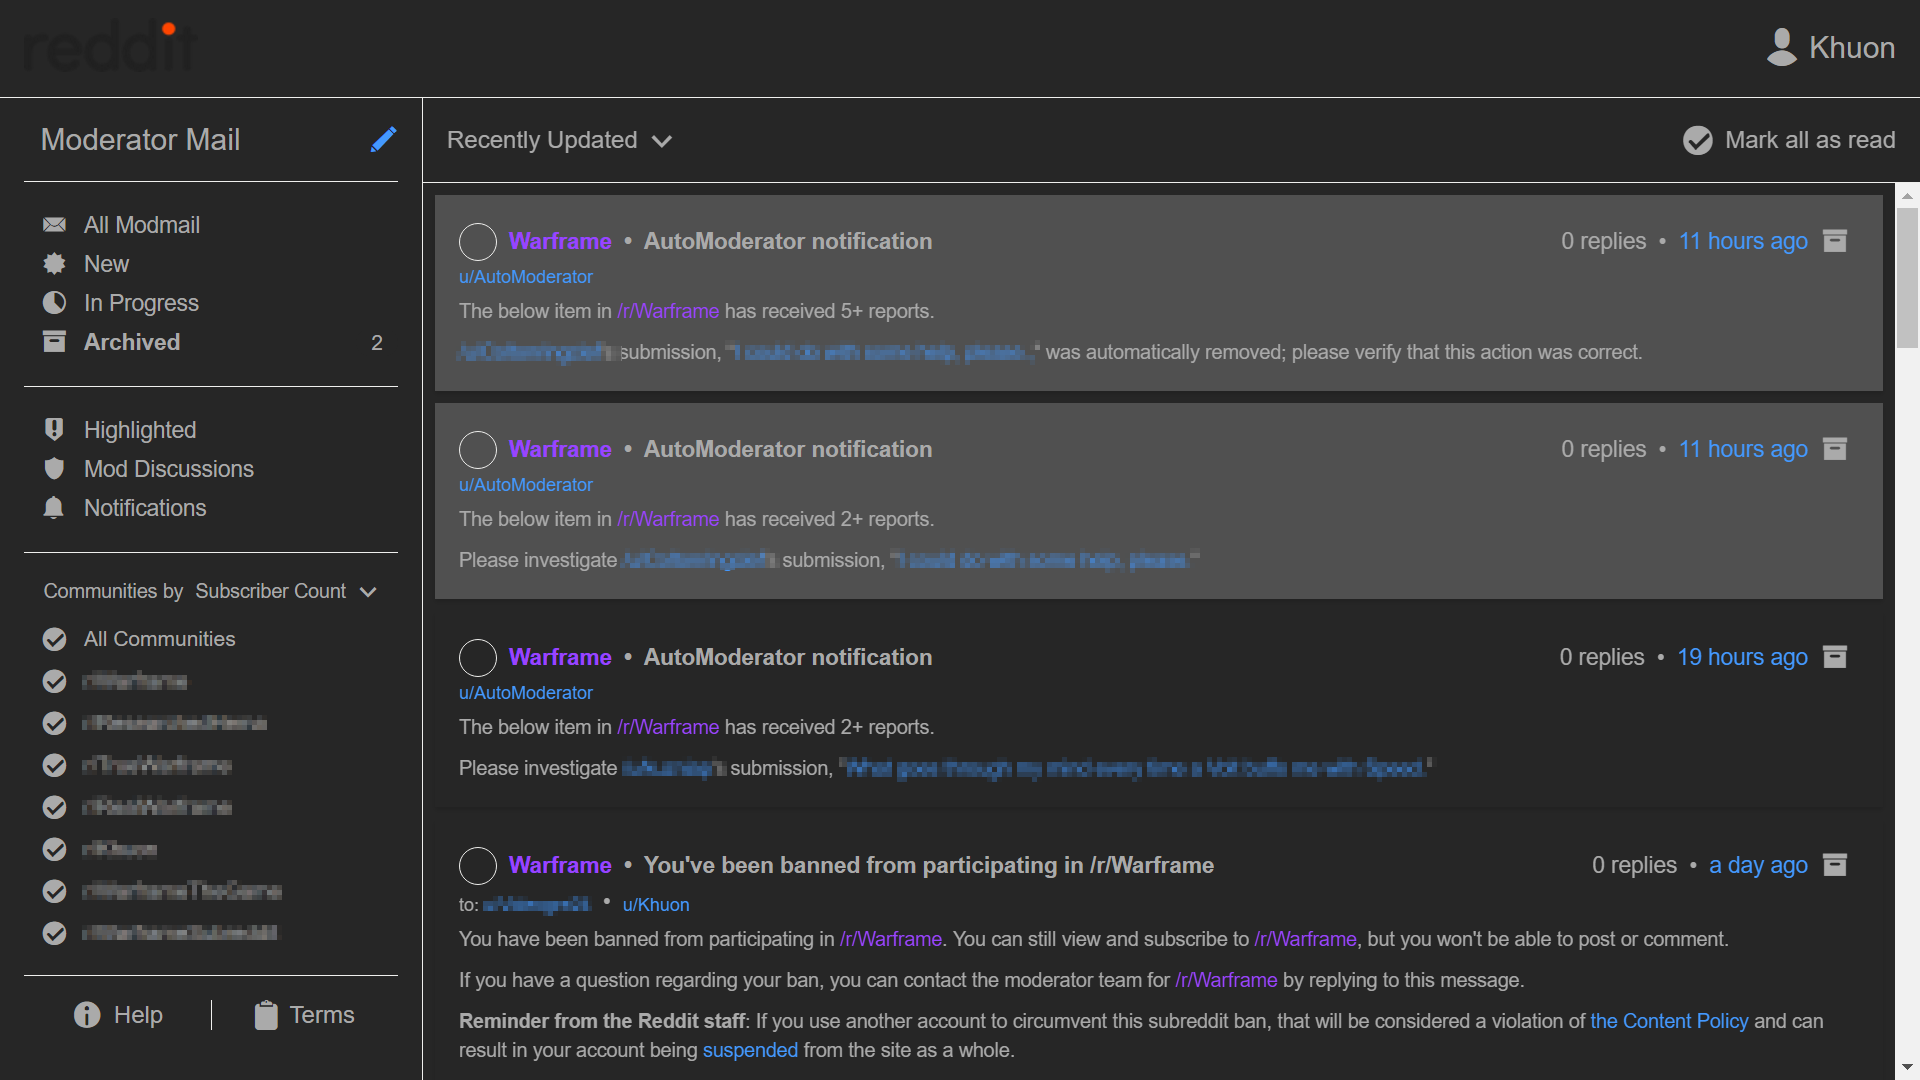Click the Archived count badge 2
The height and width of the screenshot is (1080, 1920).
tap(377, 343)
